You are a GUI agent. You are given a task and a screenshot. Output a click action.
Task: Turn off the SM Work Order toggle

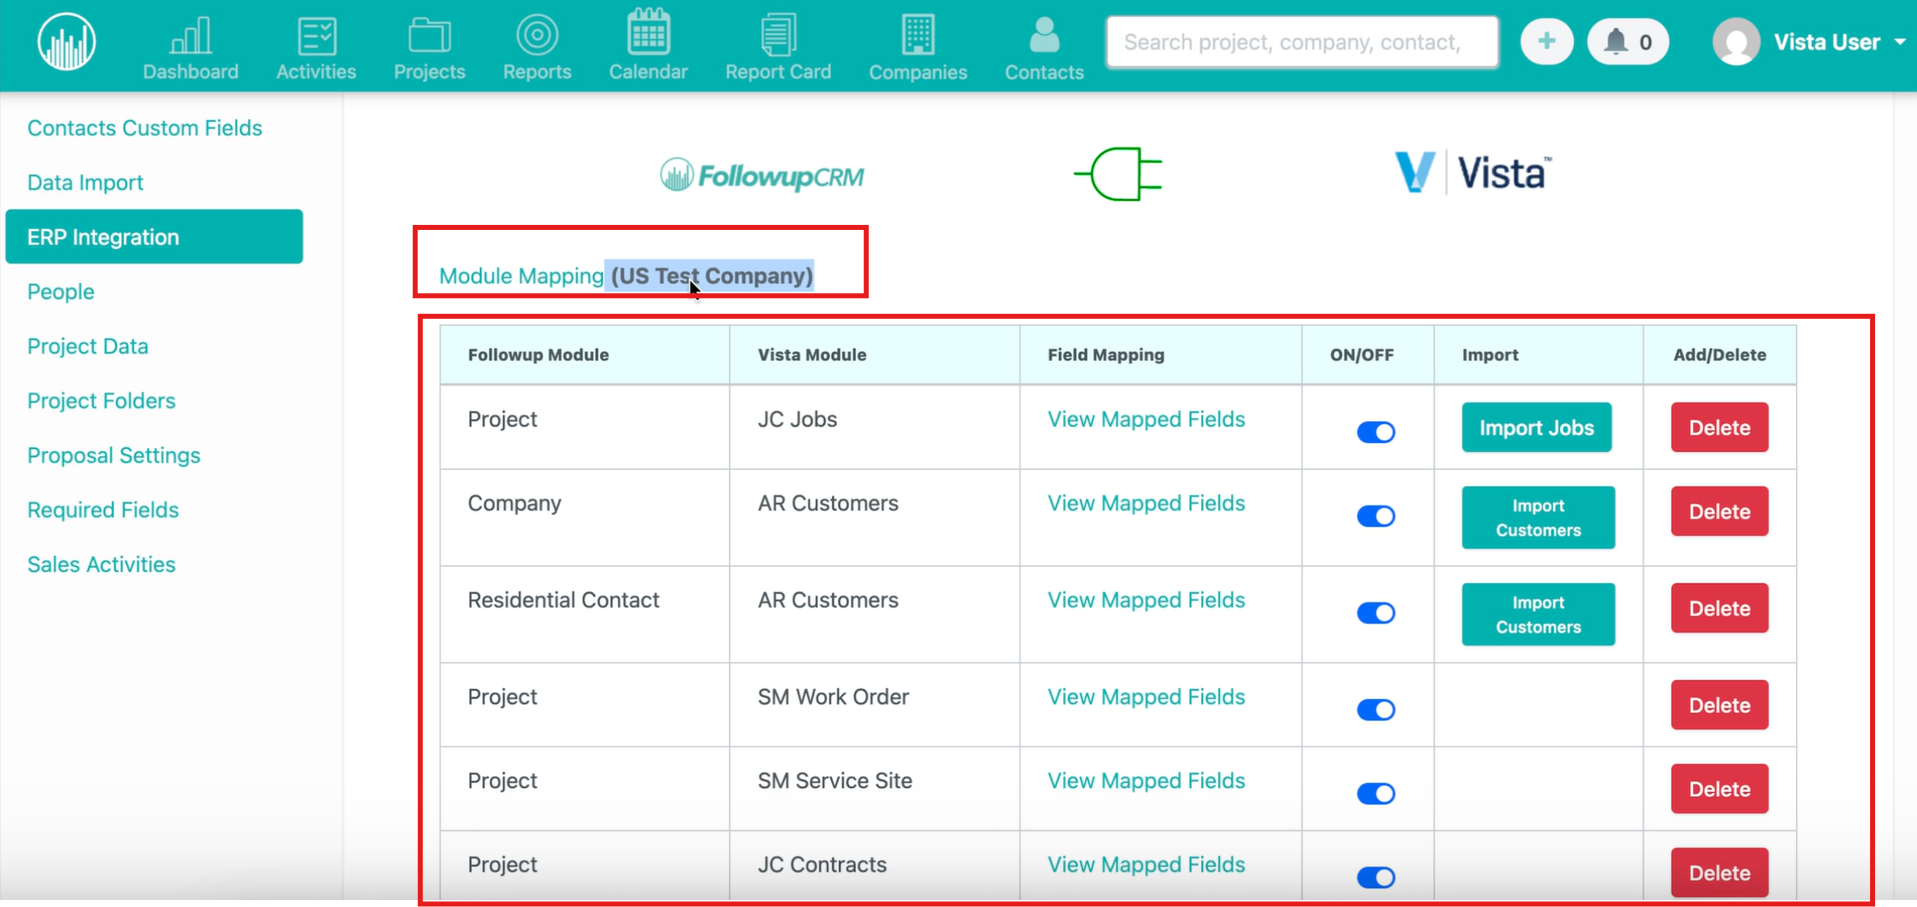click(x=1375, y=710)
